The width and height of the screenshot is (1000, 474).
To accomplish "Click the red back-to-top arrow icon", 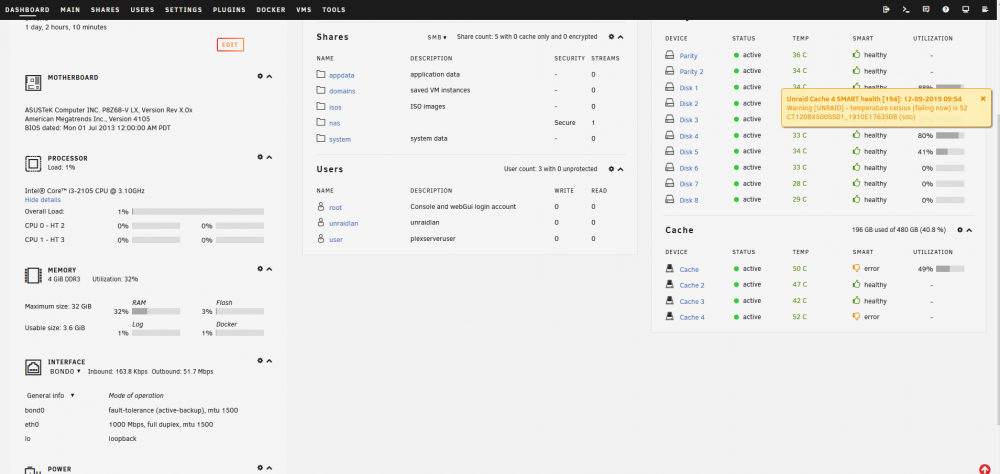I will click(x=986, y=469).
